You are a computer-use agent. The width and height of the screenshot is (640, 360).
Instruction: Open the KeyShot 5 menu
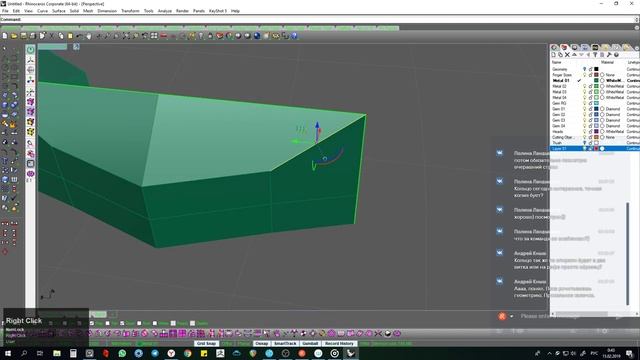pyautogui.click(x=218, y=11)
